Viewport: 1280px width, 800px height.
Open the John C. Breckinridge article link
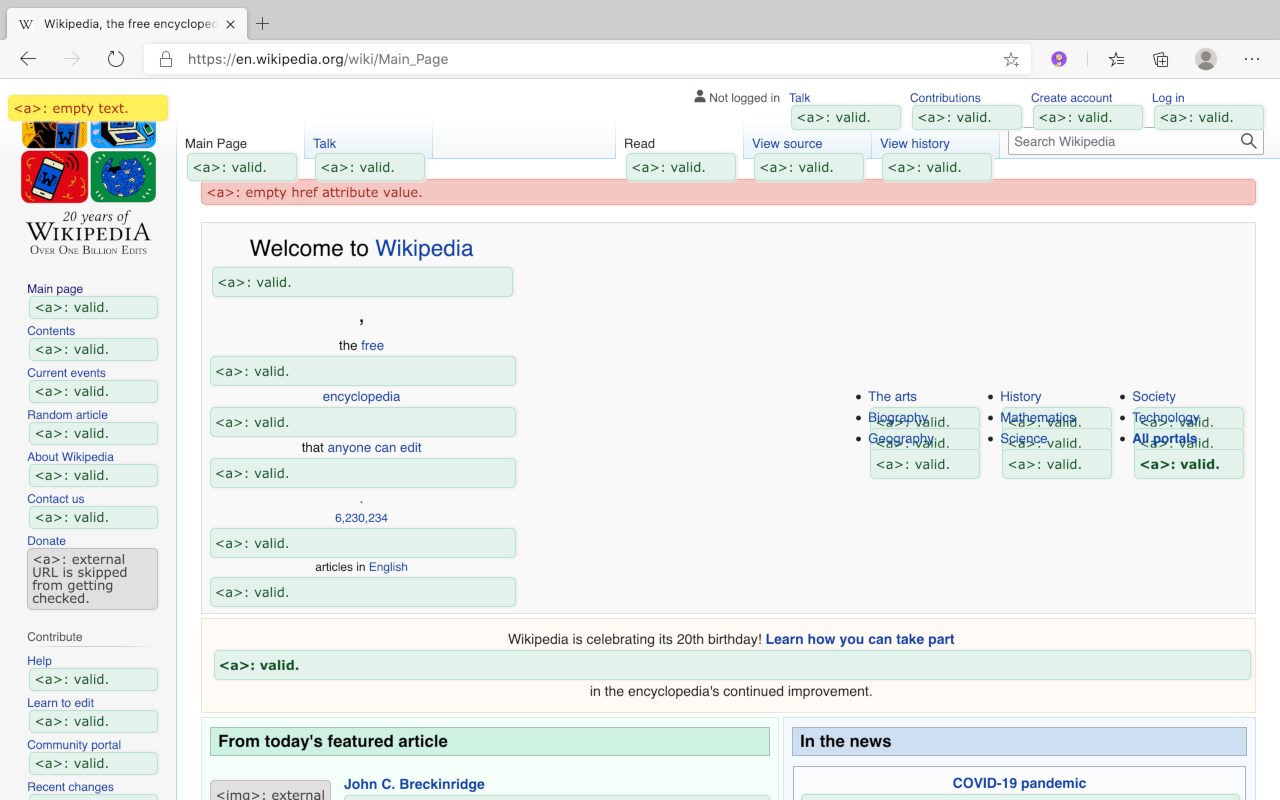point(414,784)
